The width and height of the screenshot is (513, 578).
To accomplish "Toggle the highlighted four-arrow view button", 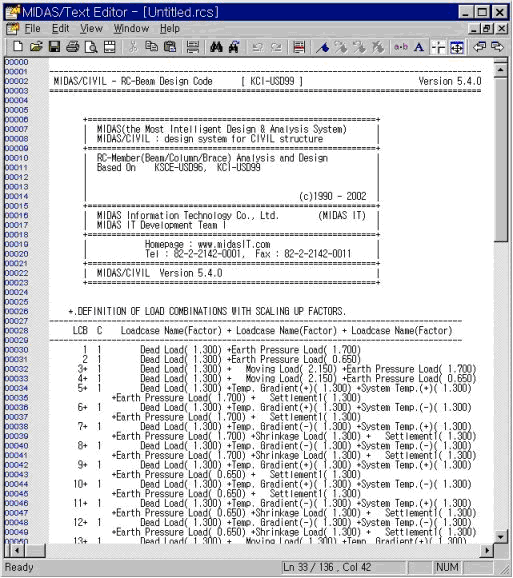I will tap(457, 47).
